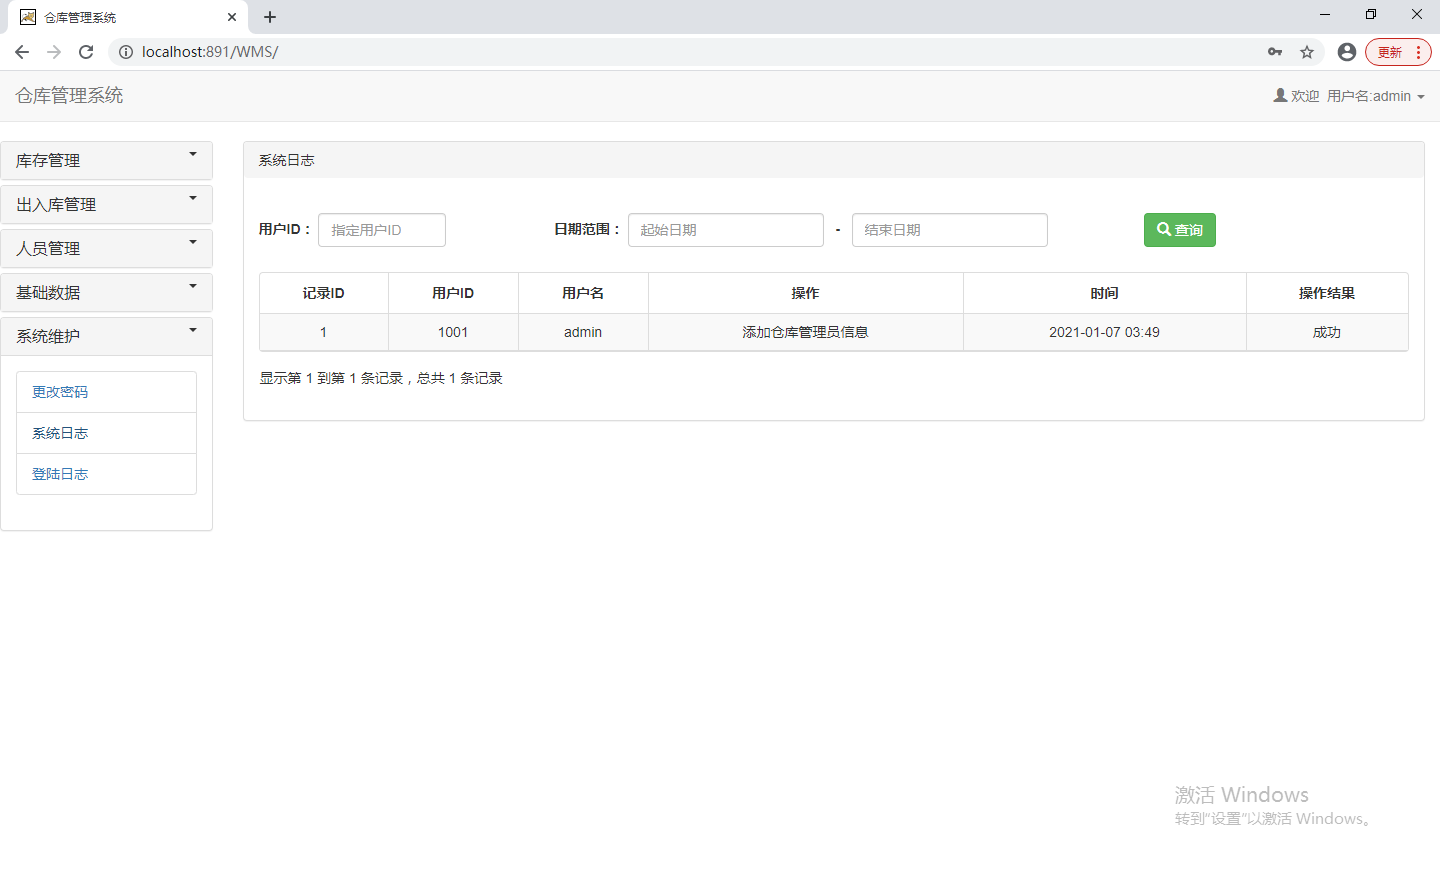Click the 结束日期 date field

(x=950, y=230)
